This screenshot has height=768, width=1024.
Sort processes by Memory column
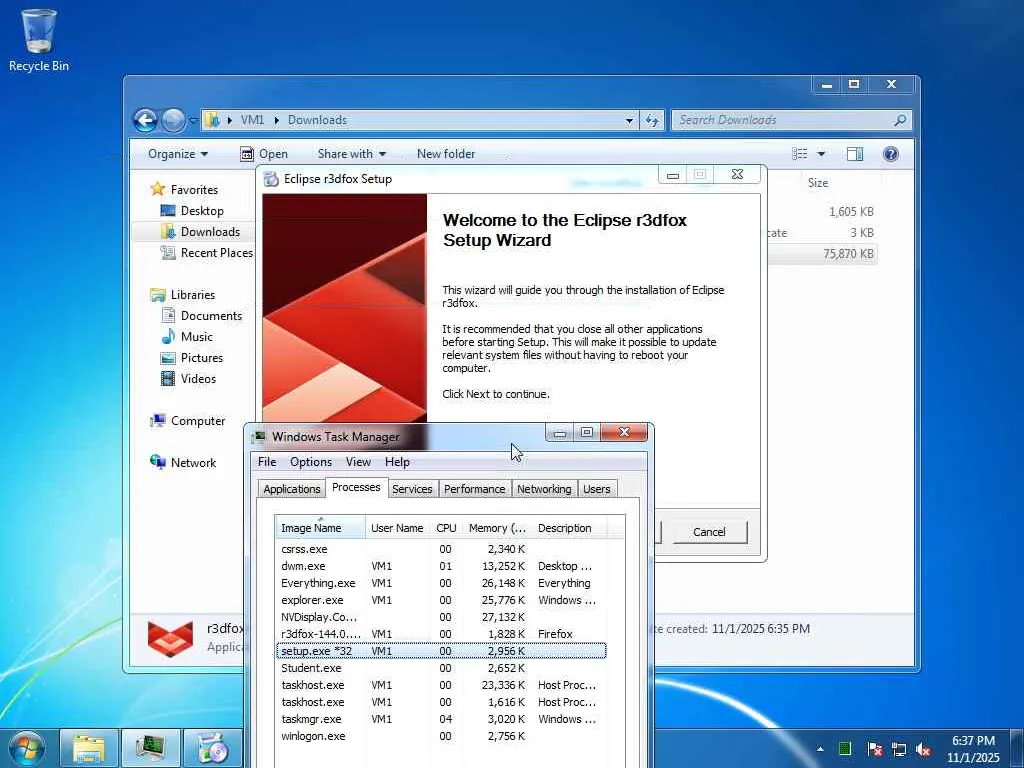497,528
